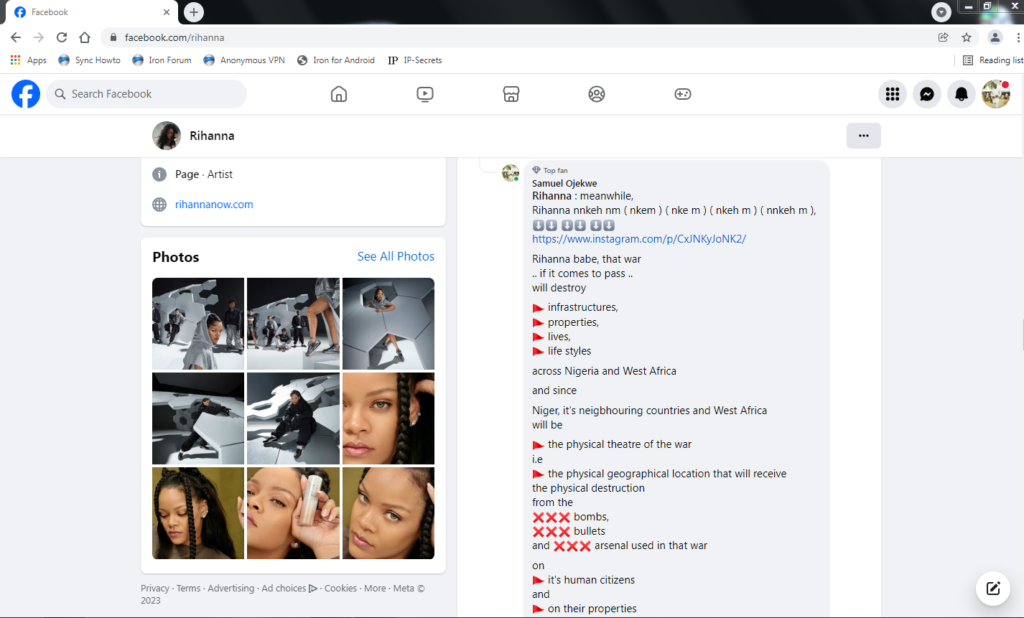Open the Watch video icon
Image resolution: width=1024 pixels, height=618 pixels.
click(424, 94)
